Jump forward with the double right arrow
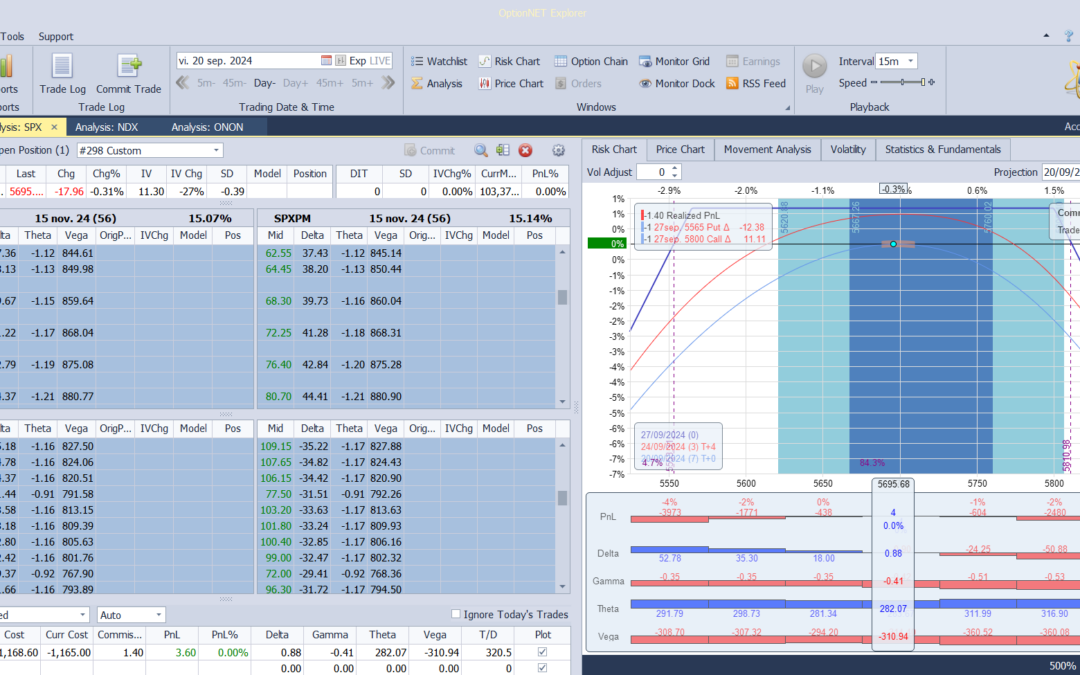Viewport: 1080px width, 675px height. click(x=388, y=83)
